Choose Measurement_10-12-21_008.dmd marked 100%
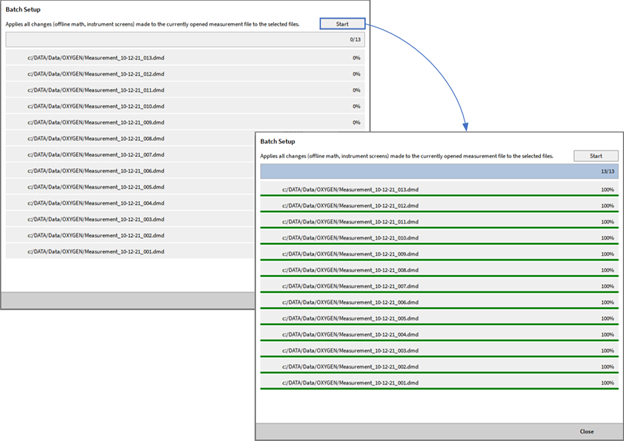 click(x=350, y=269)
